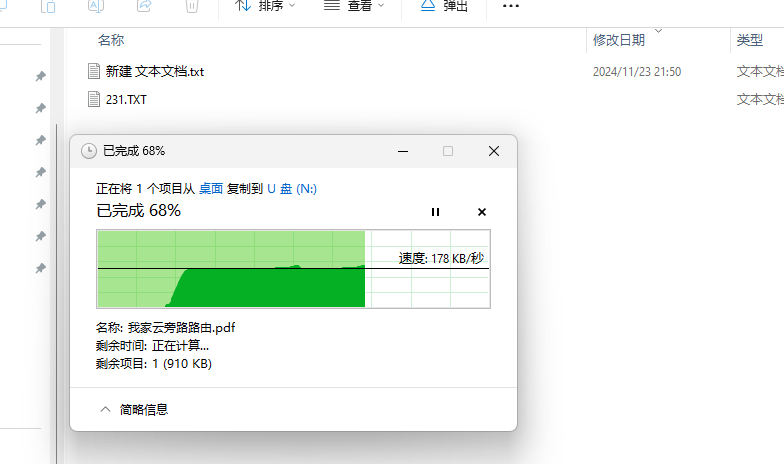784x464 pixels.
Task: Collapse details via 简略信息 chevron
Action: pyautogui.click(x=105, y=409)
